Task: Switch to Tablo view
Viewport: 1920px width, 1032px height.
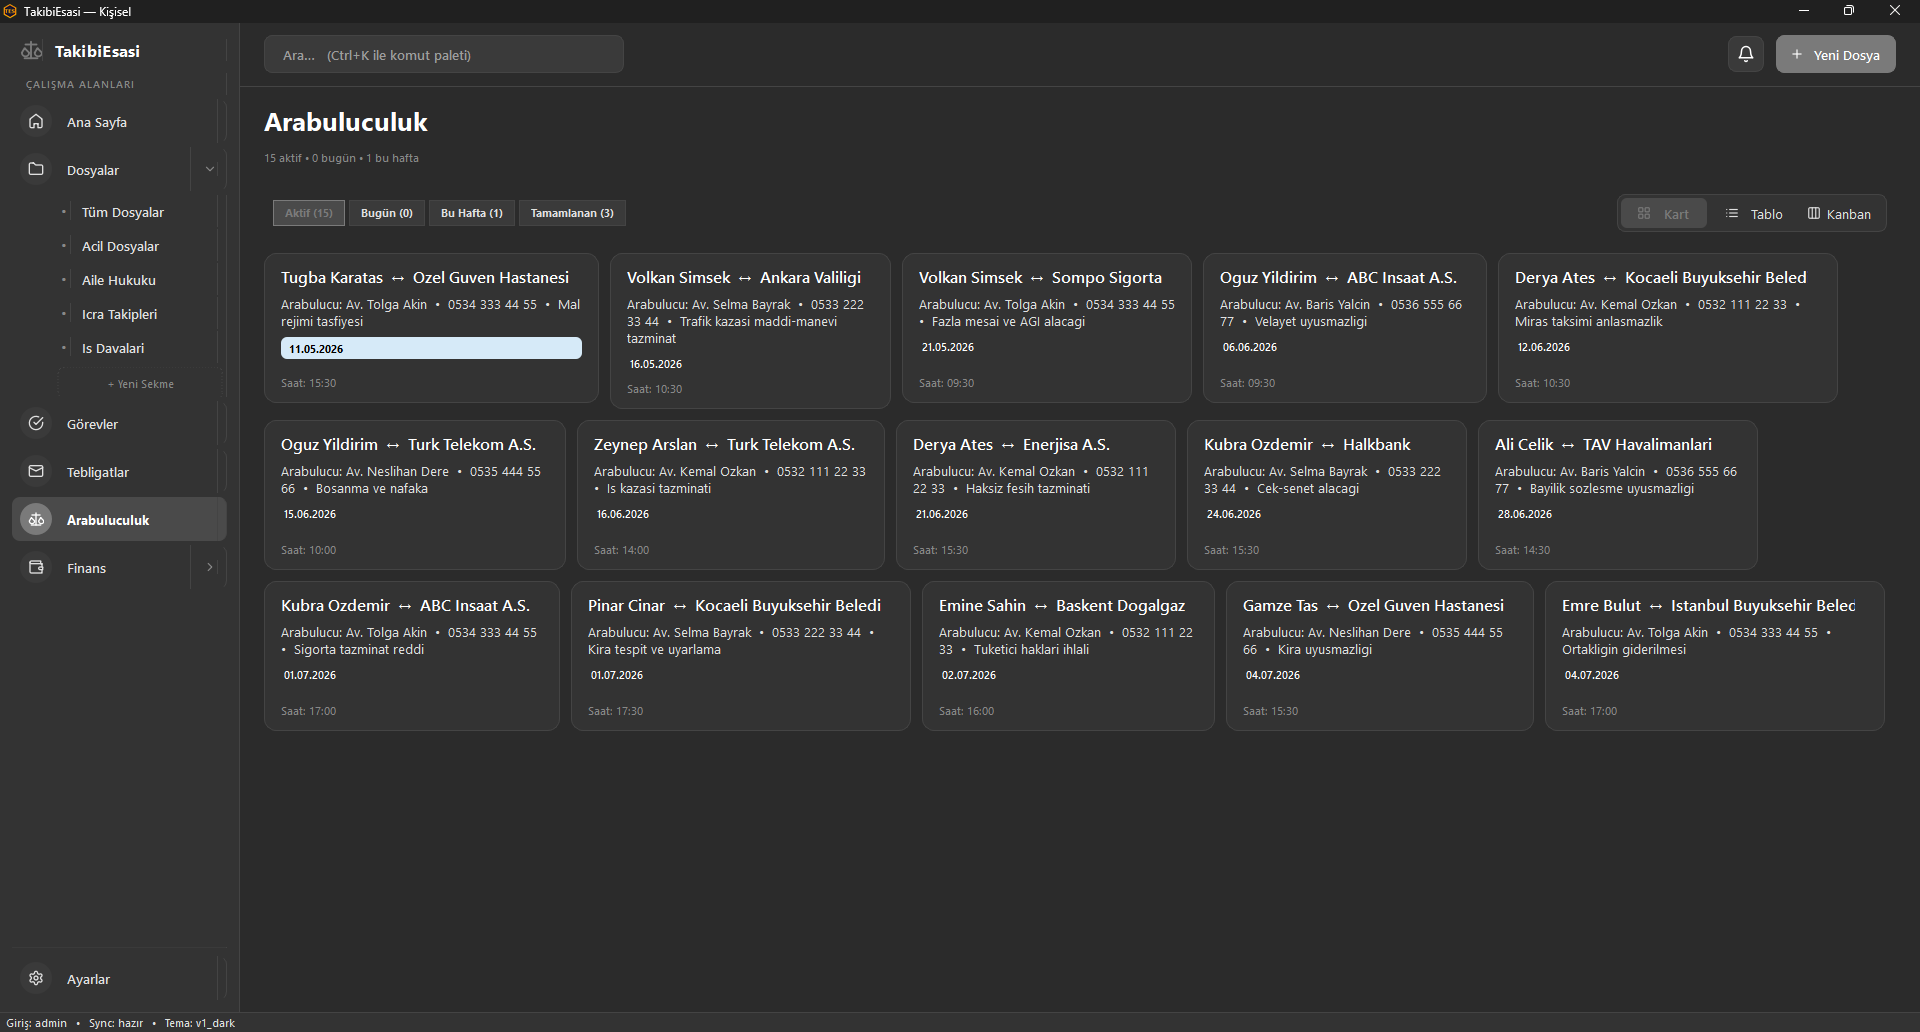Action: tap(1754, 214)
